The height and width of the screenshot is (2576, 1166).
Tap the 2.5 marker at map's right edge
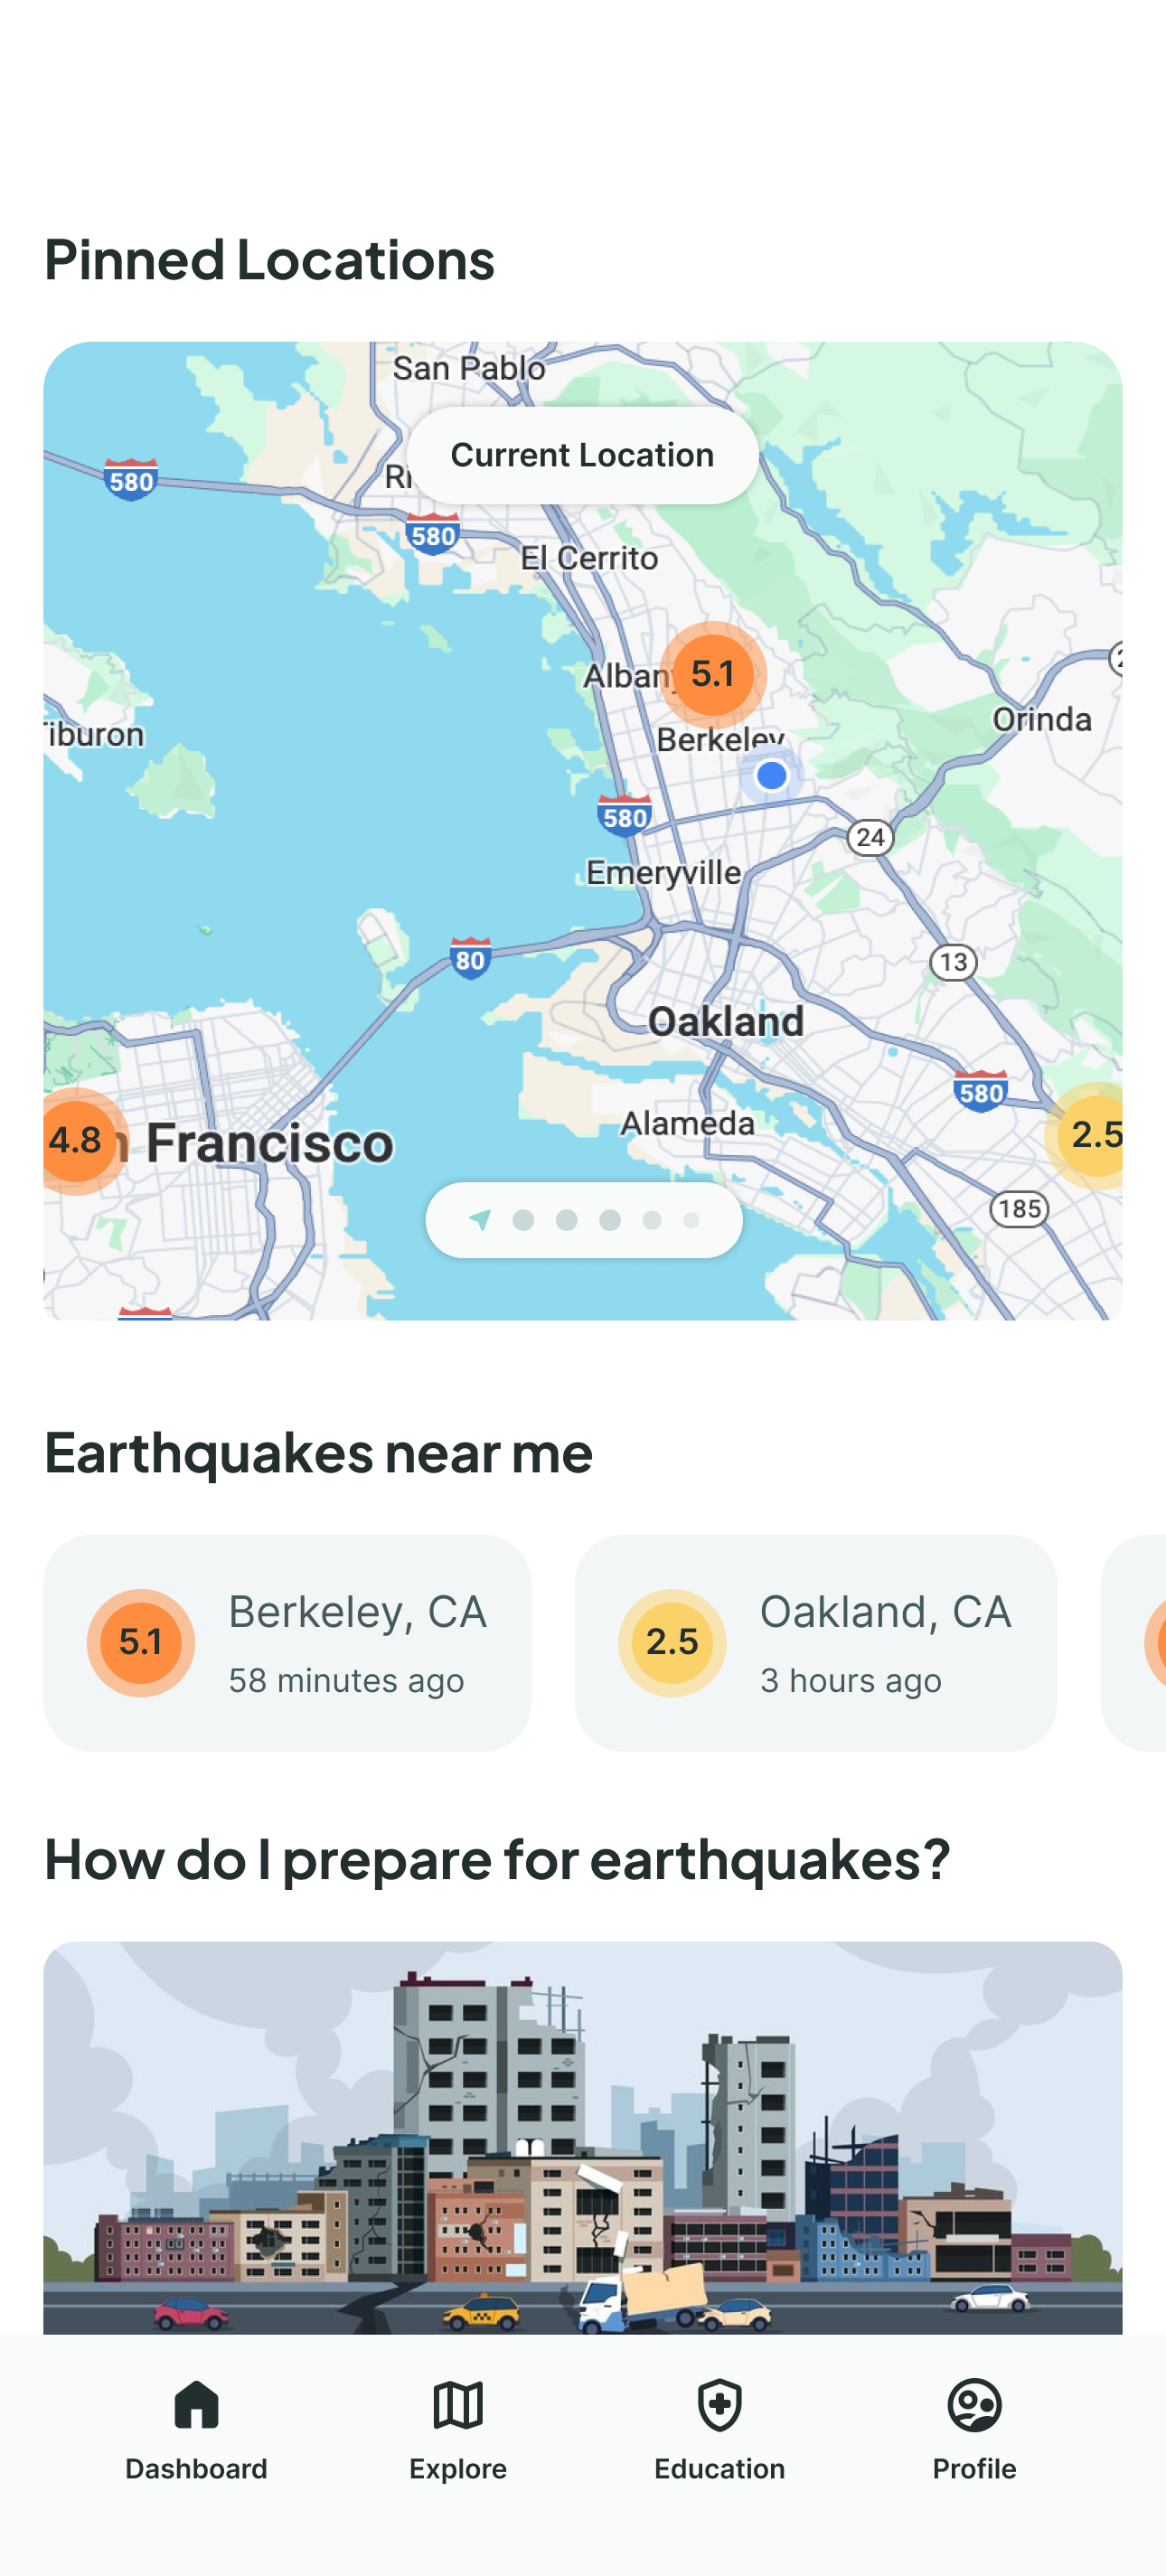click(x=1093, y=1135)
